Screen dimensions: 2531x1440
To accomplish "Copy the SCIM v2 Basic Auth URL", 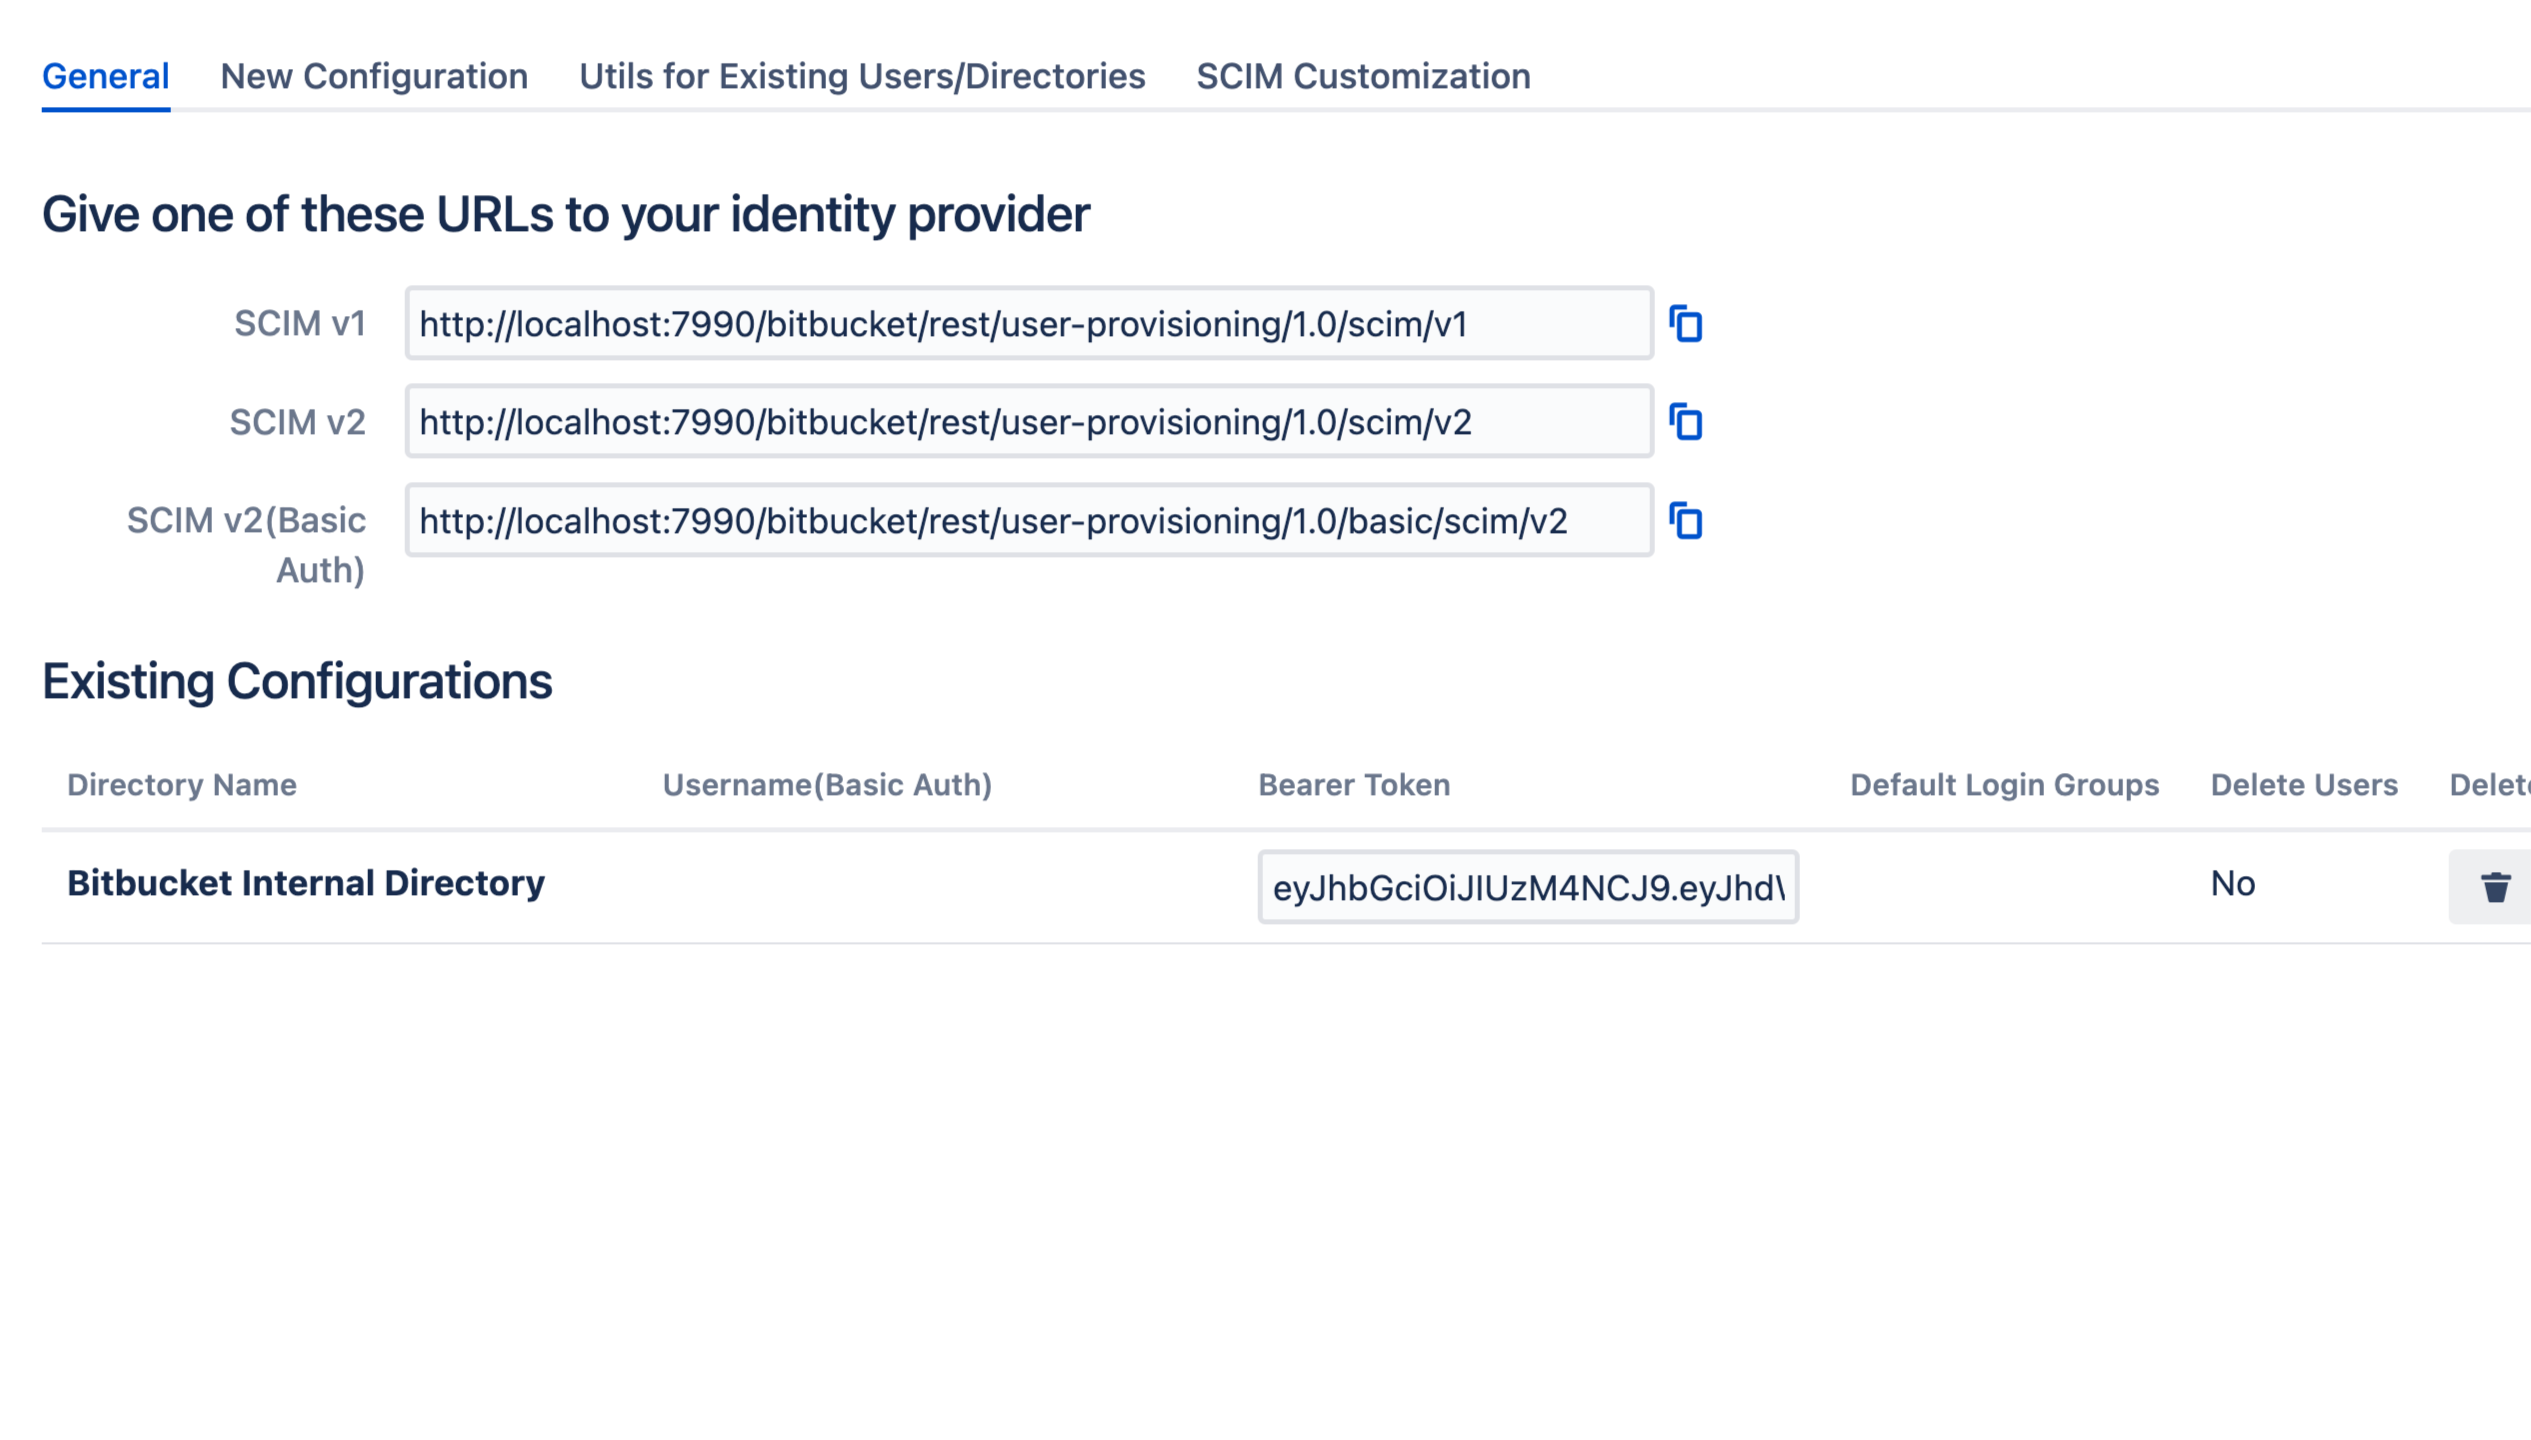I will click(1685, 521).
